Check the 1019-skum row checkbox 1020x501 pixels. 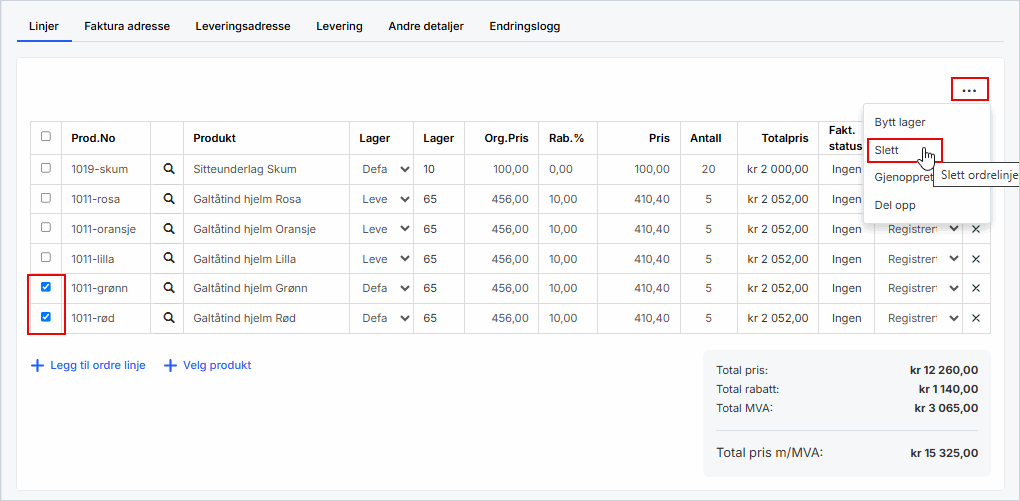tap(46, 168)
